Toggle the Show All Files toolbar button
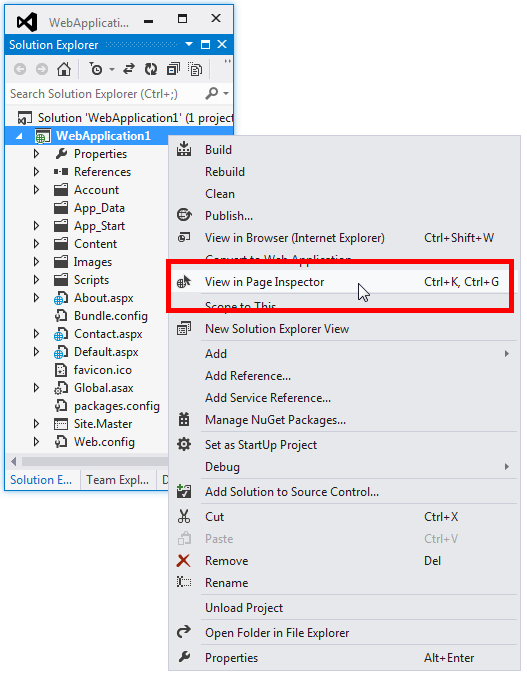The height and width of the screenshot is (677, 527). 195,69
